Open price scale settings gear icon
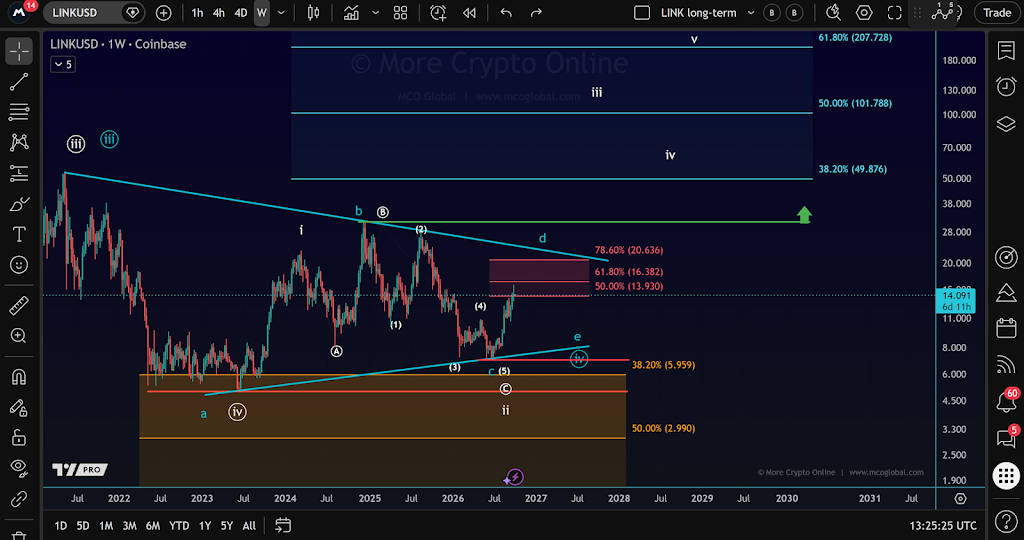The height and width of the screenshot is (540, 1024). pos(960,498)
